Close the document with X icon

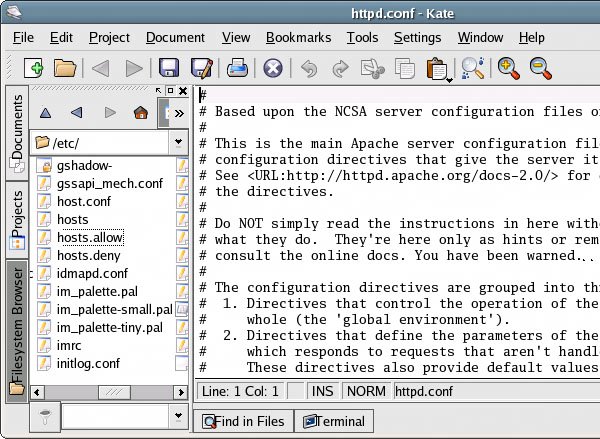tap(272, 68)
